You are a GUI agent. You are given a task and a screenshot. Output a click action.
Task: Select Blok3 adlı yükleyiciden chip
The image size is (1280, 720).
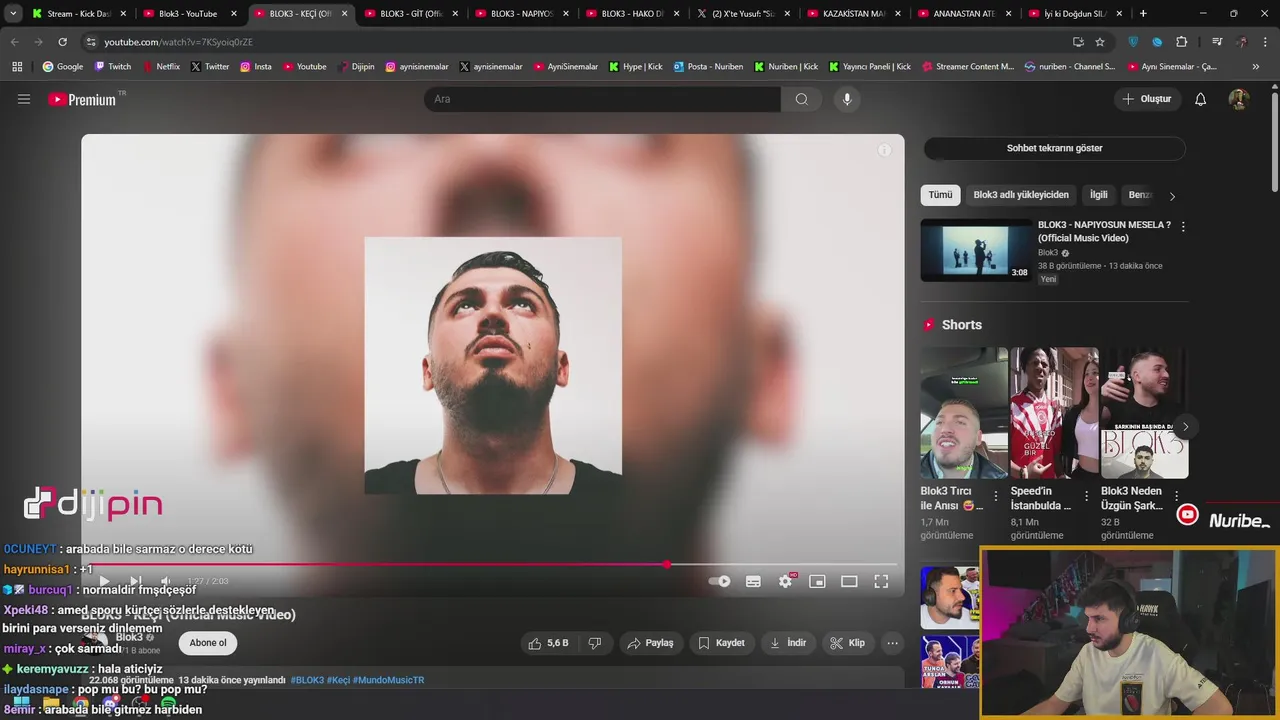click(1021, 195)
